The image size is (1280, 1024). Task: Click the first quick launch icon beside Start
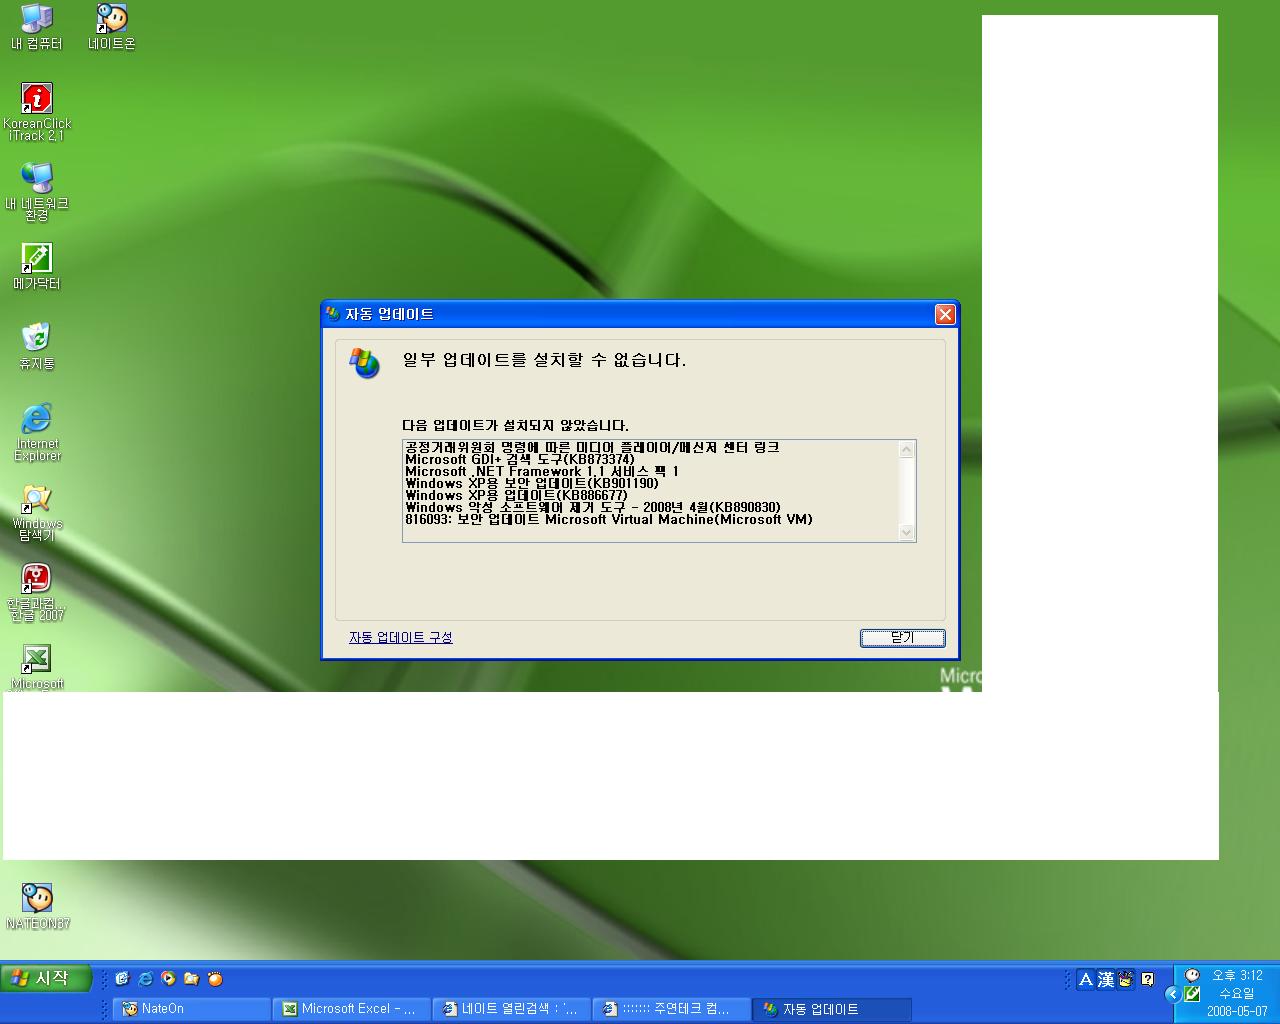click(122, 979)
